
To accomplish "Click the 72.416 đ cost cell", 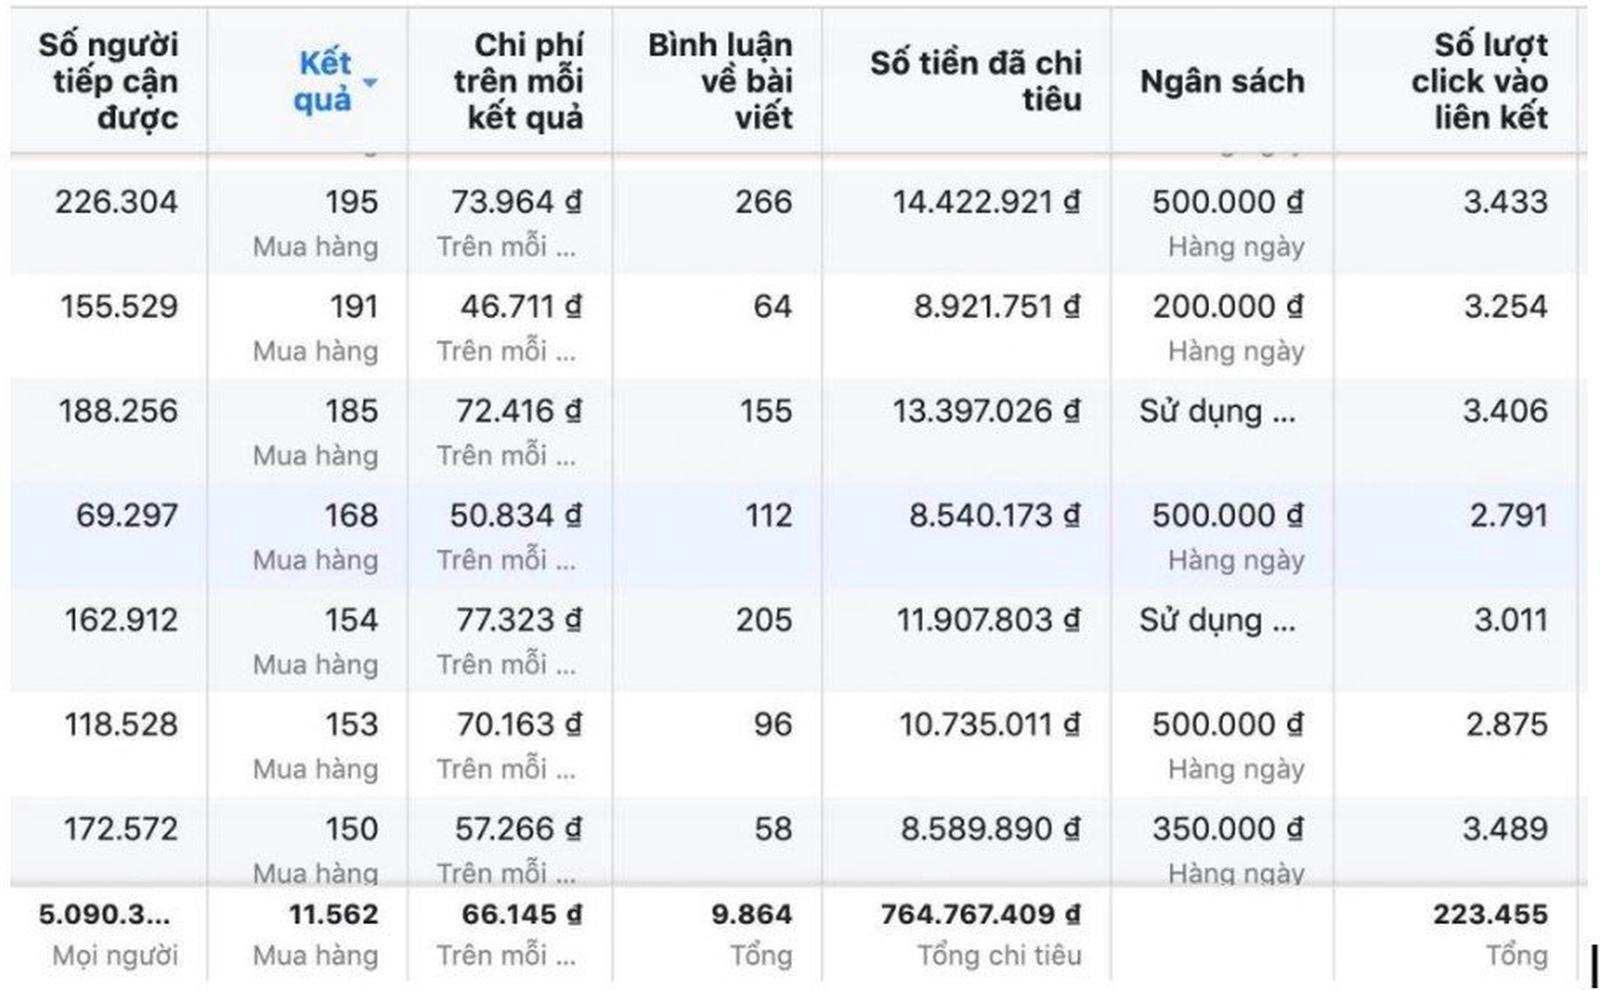I will [x=518, y=411].
